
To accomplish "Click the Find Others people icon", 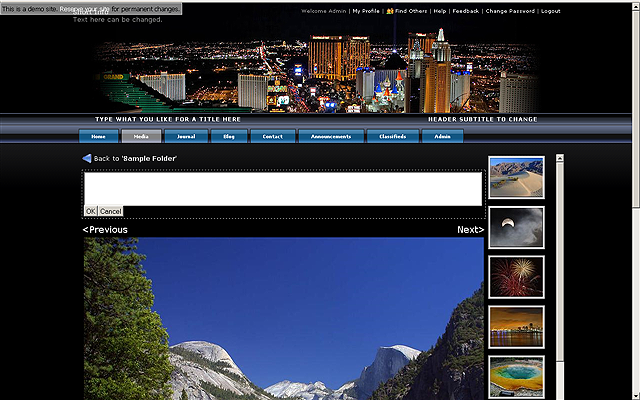I will pyautogui.click(x=389, y=11).
